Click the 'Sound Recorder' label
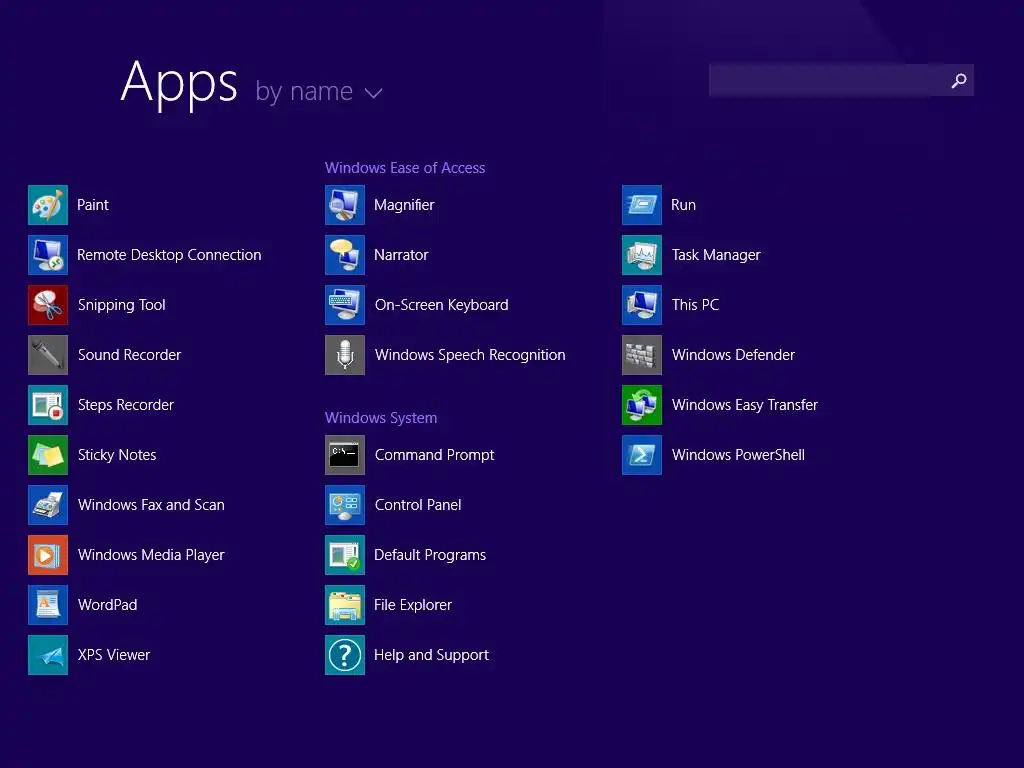Image resolution: width=1024 pixels, height=768 pixels. coord(129,355)
